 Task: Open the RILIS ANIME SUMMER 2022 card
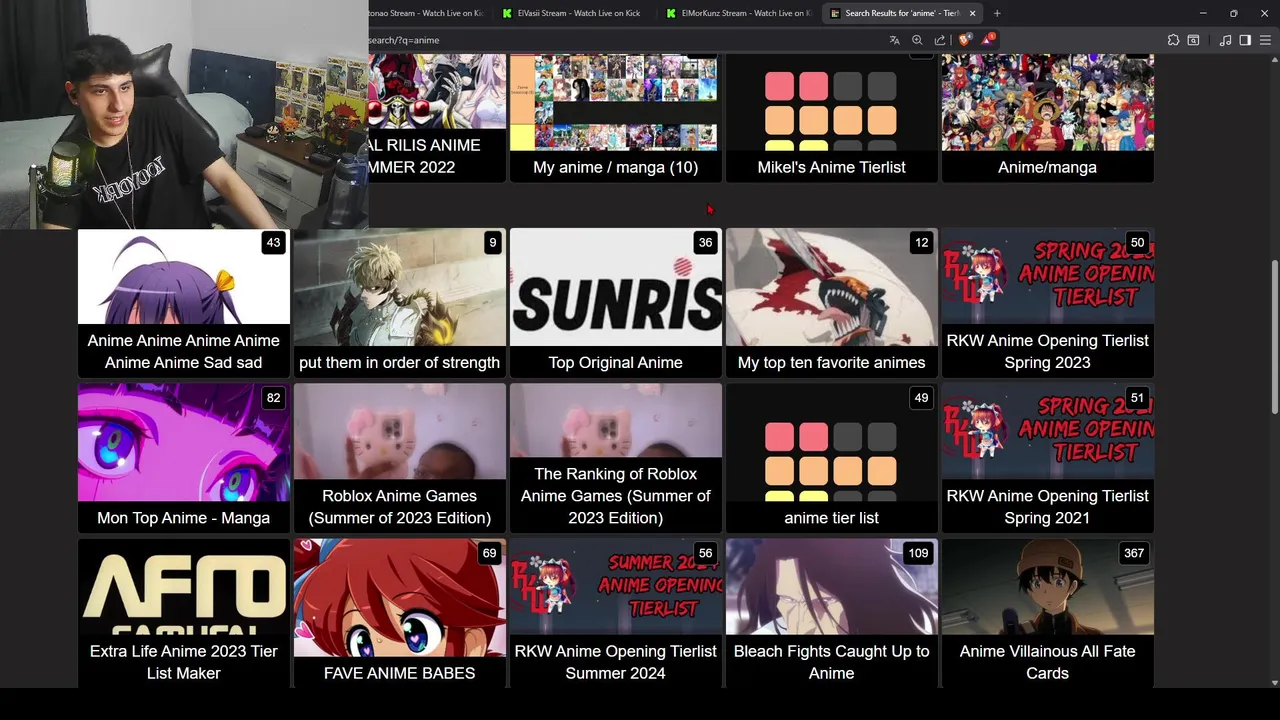click(x=437, y=118)
